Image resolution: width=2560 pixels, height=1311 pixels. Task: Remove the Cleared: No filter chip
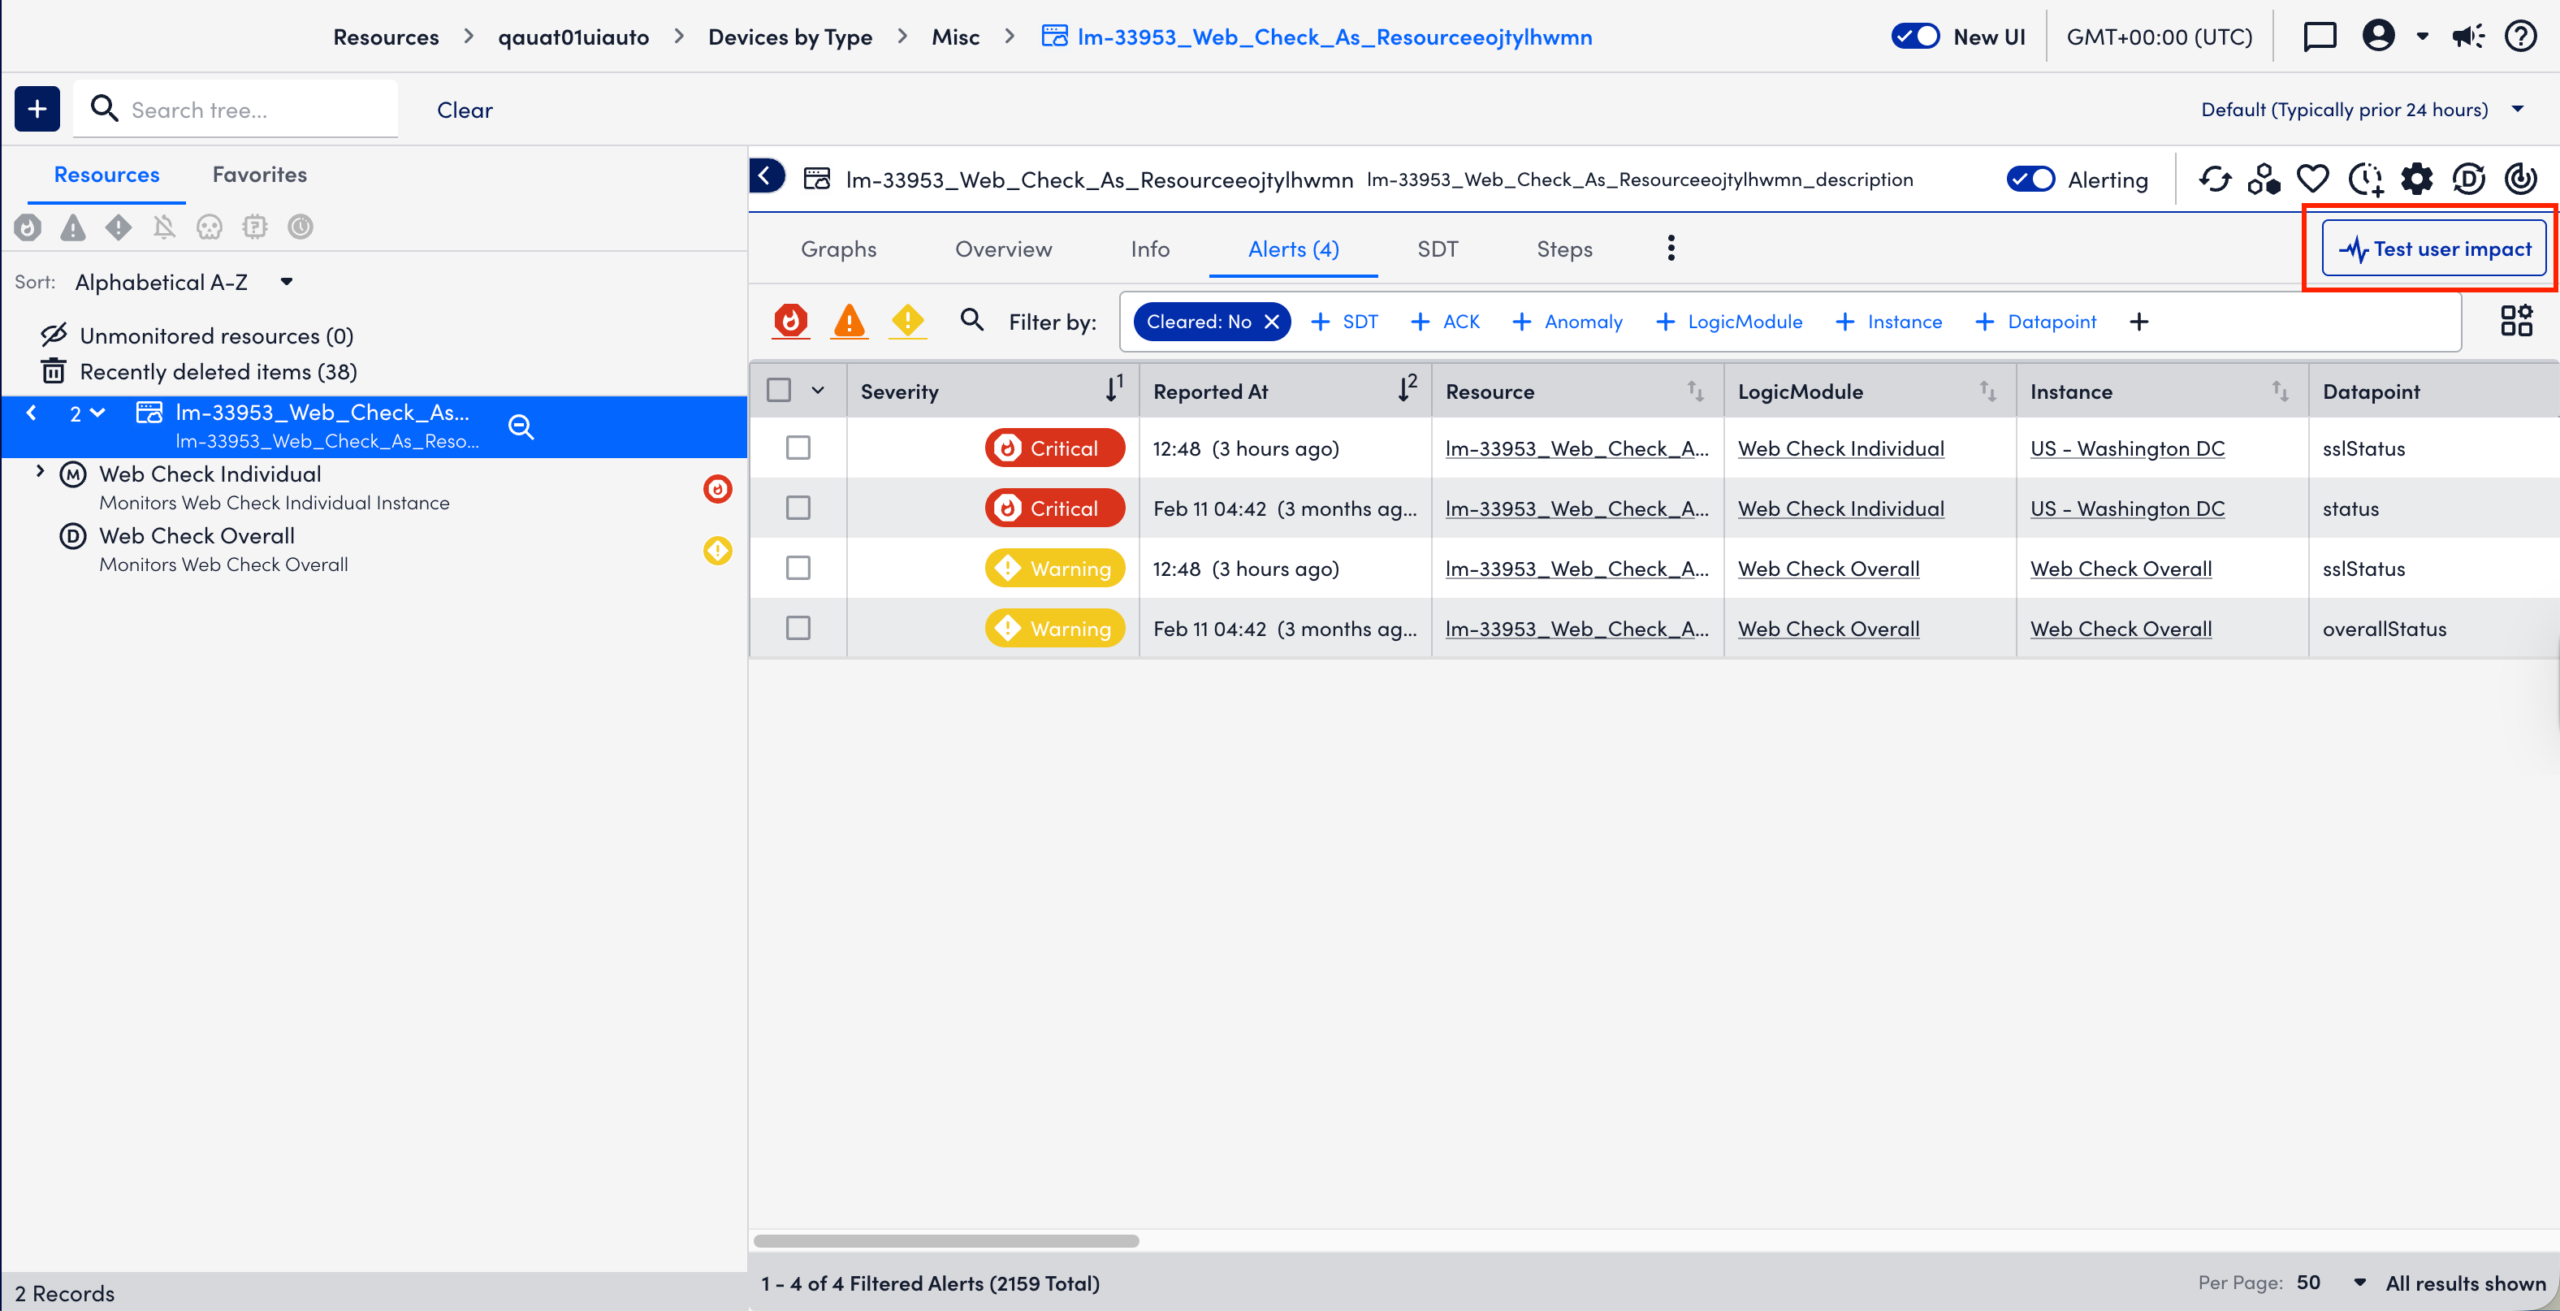(x=1272, y=321)
